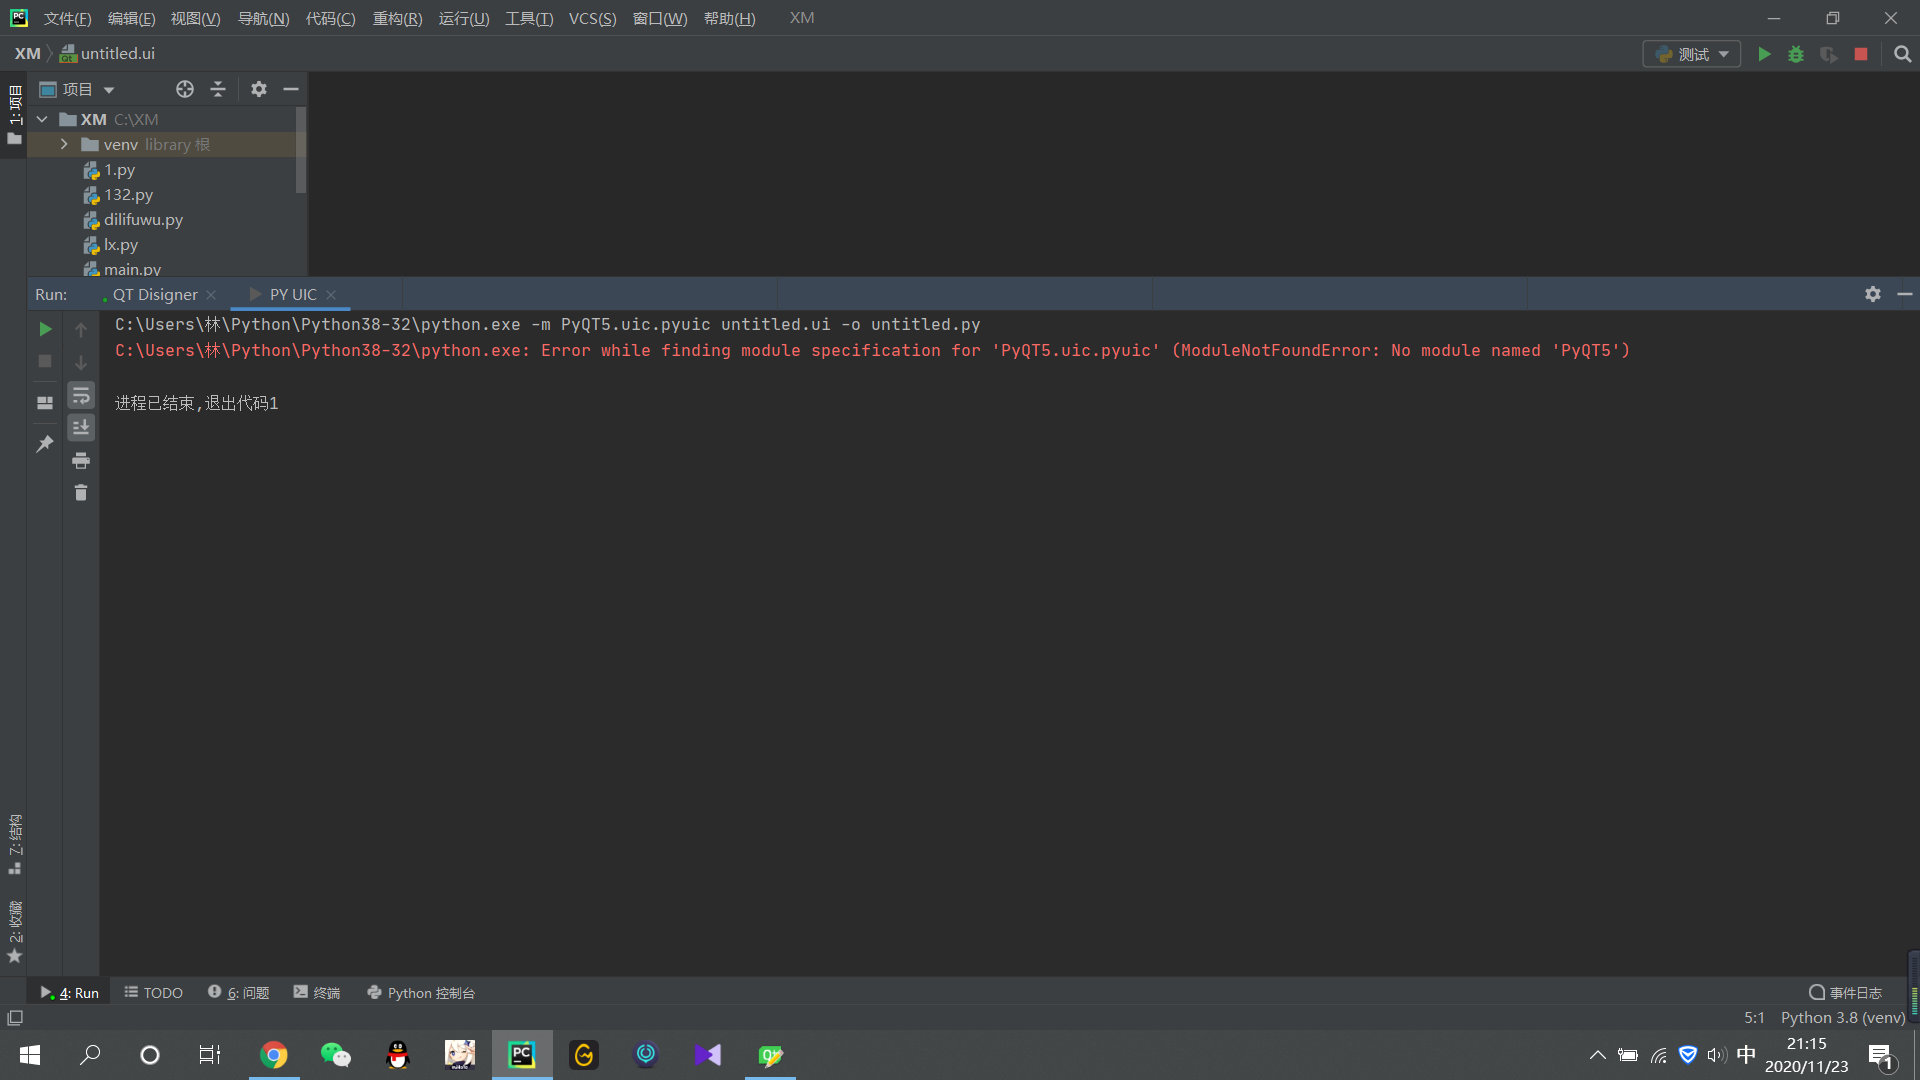Open WeChat from Windows taskbar
This screenshot has height=1080, width=1920.
tap(336, 1055)
